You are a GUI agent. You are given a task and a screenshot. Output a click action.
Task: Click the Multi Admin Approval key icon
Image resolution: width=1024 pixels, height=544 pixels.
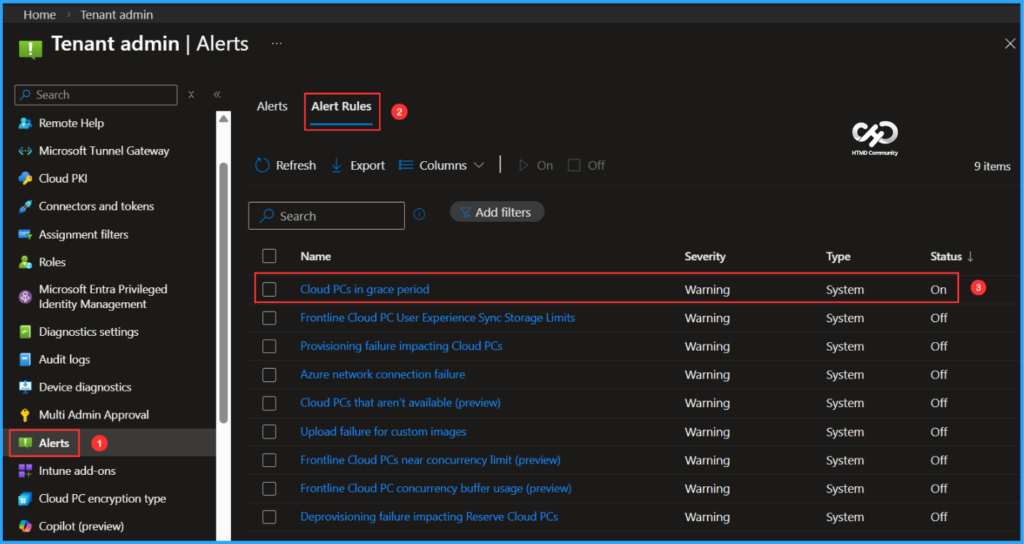(x=25, y=415)
